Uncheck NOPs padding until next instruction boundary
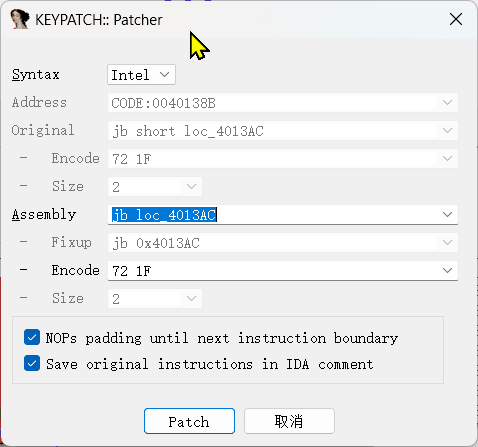 pos(32,338)
